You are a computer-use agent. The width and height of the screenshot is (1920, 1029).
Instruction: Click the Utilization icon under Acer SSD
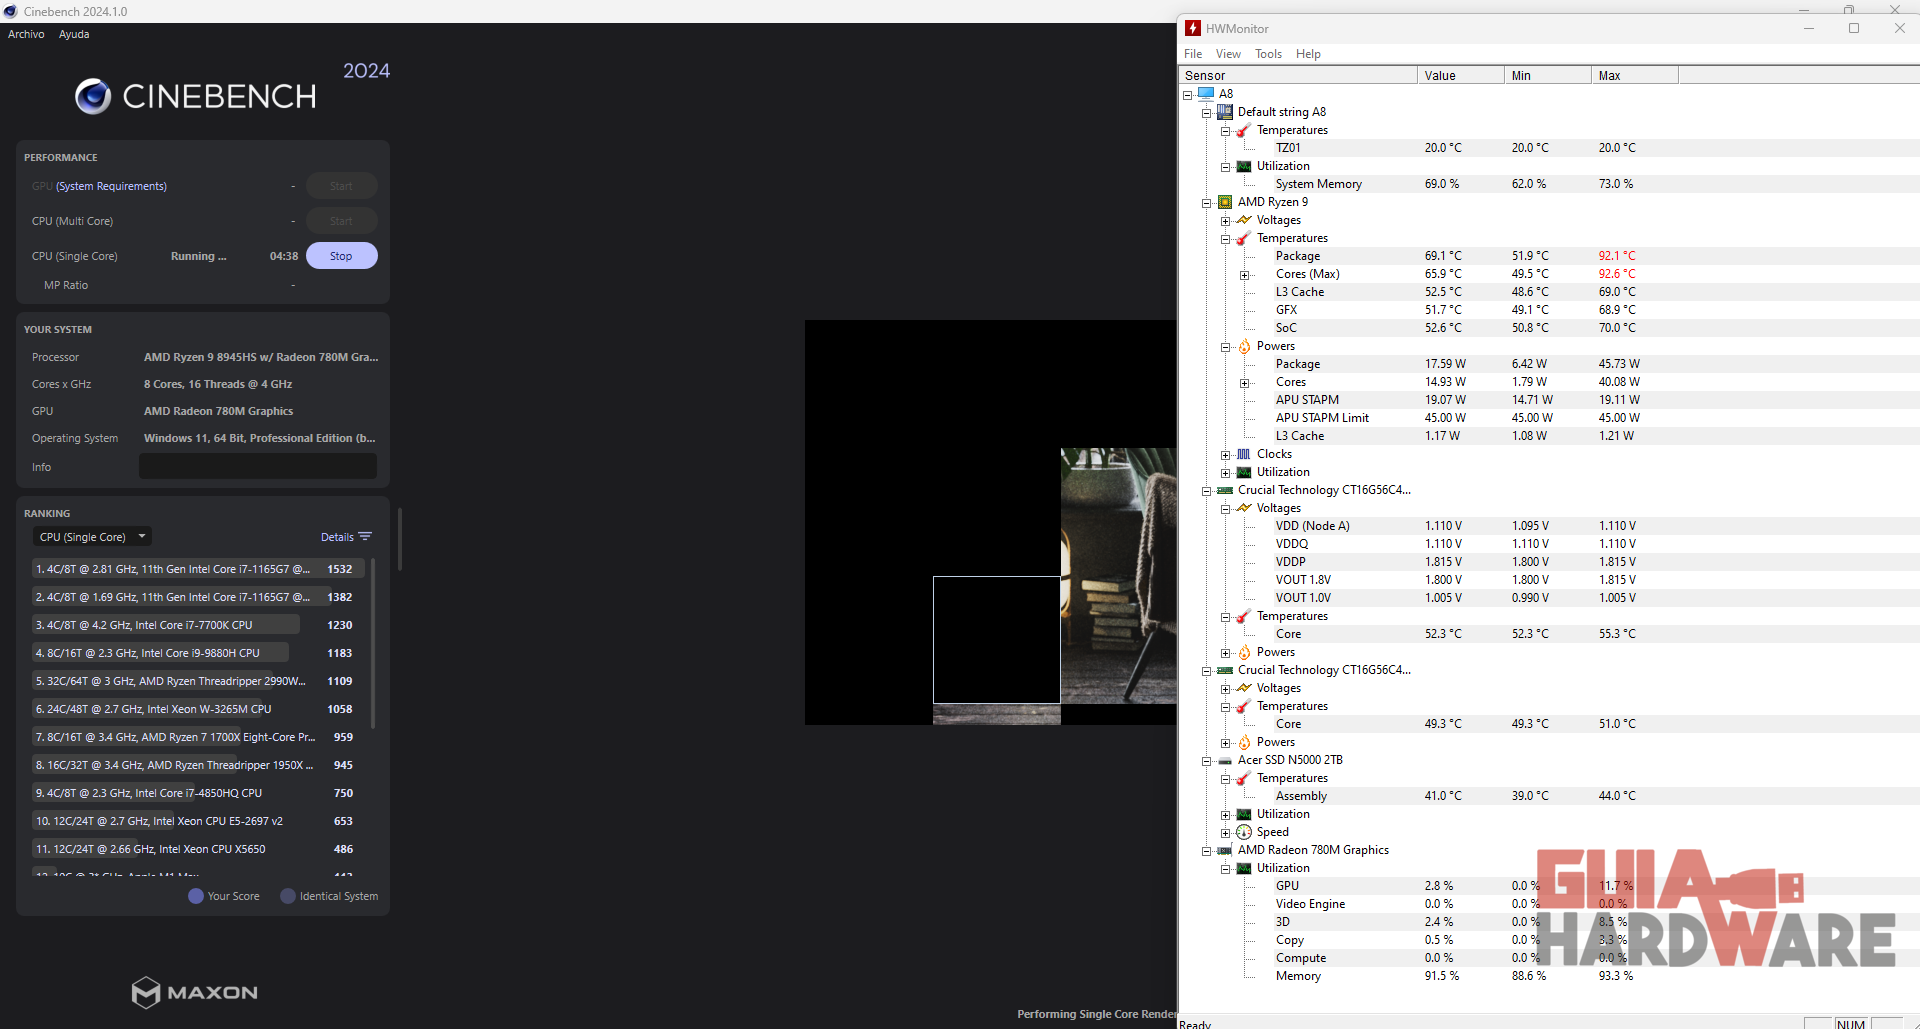click(1244, 814)
